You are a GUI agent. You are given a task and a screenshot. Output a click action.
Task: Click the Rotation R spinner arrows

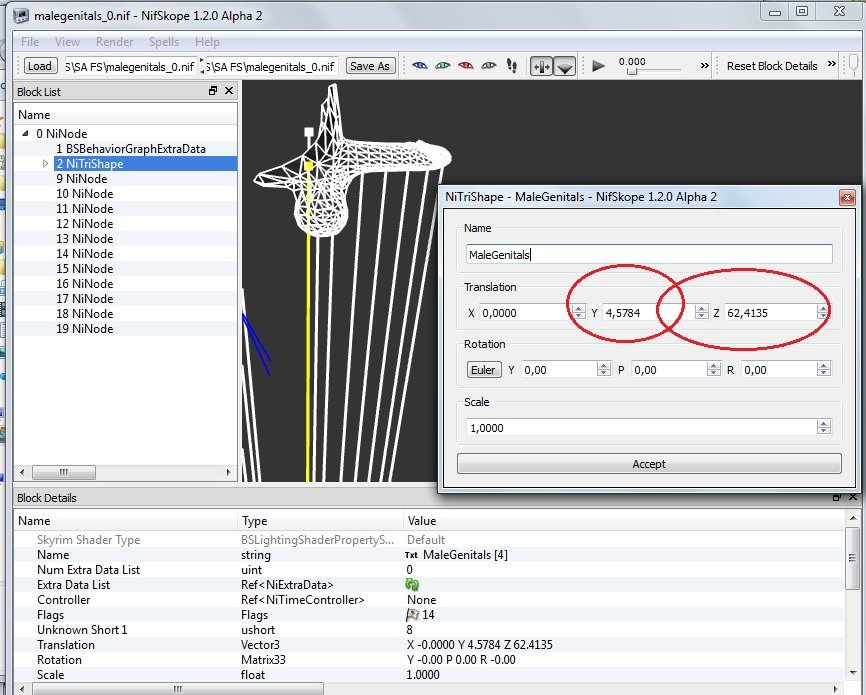(823, 370)
